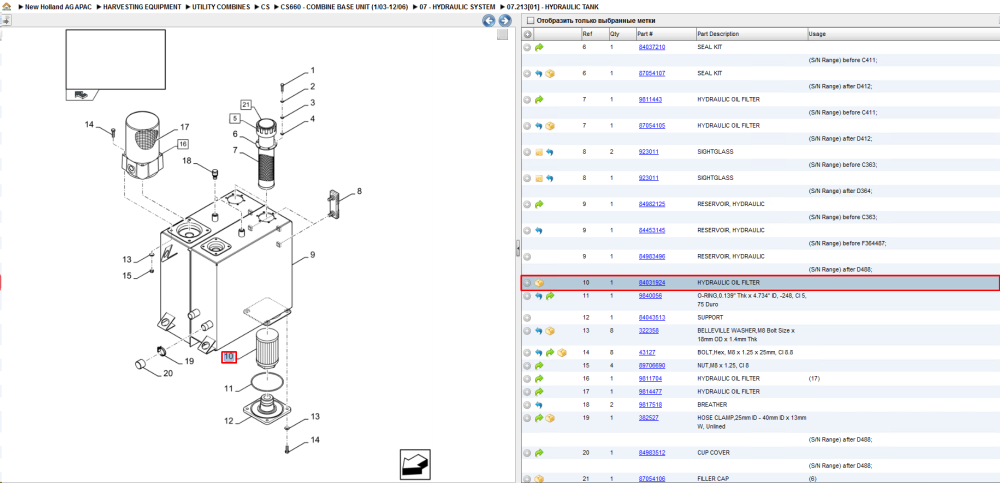The image size is (1000, 483).
Task: Open yellow note icon for SIGHTGLASS qty 2
Action: (x=539, y=152)
